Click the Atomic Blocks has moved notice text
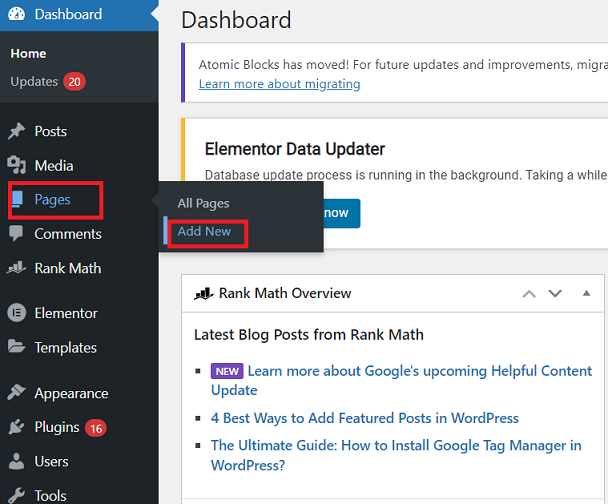This screenshot has height=504, width=608. pos(403,64)
